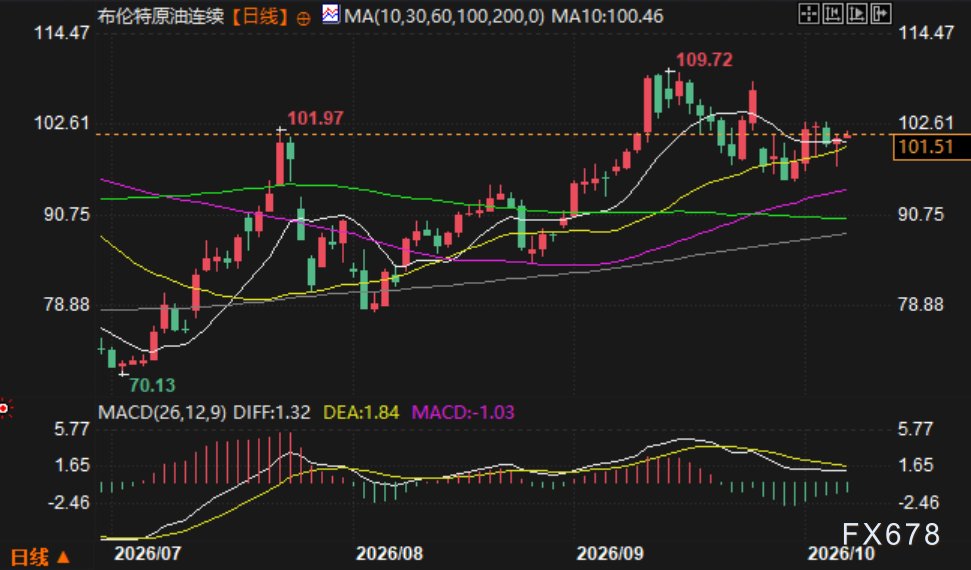Click the MA(10,30,60,100,200,0) parameters label
971x570 pixels.
click(444, 15)
